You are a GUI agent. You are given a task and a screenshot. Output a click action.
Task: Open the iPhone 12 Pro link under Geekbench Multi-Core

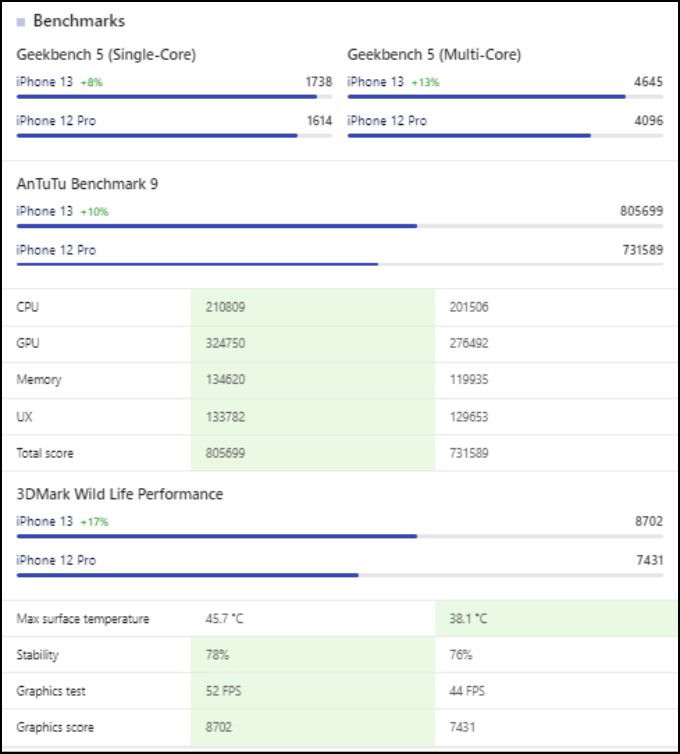[x=387, y=121]
